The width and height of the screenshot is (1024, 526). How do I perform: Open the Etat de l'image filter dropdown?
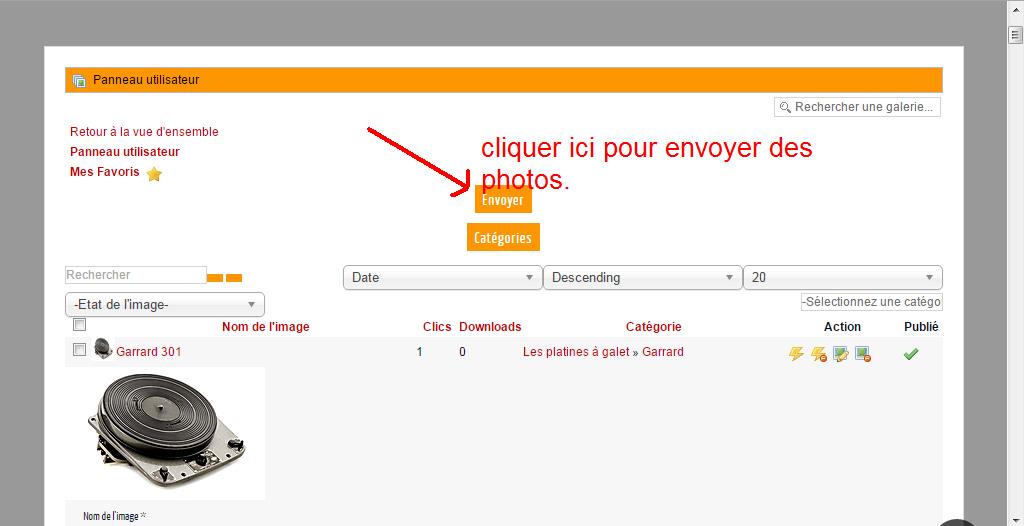[164, 305]
